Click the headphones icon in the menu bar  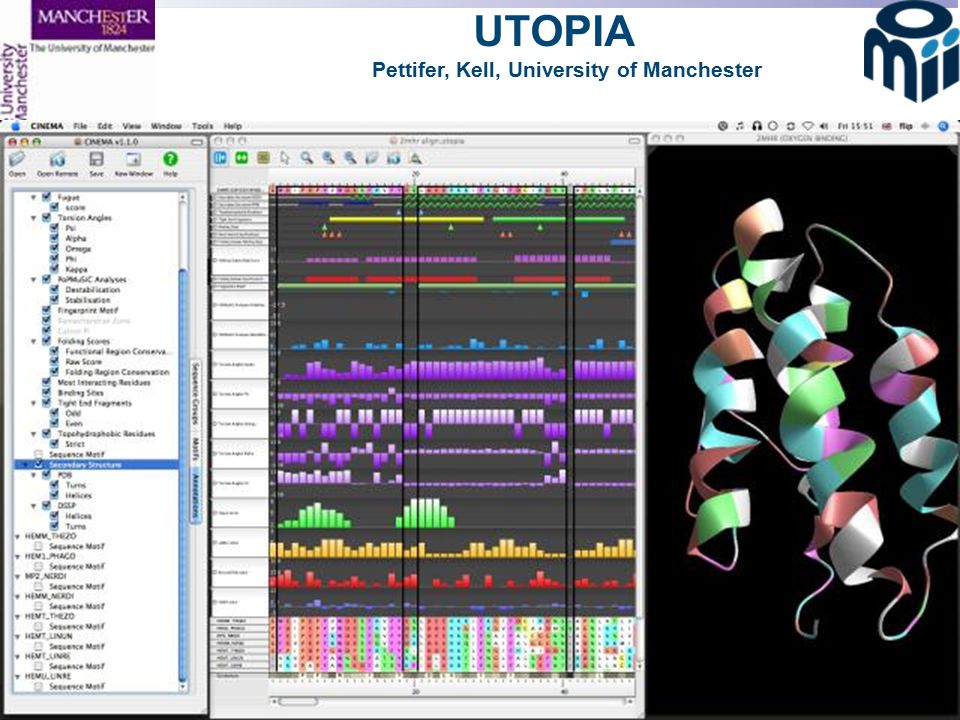757,126
